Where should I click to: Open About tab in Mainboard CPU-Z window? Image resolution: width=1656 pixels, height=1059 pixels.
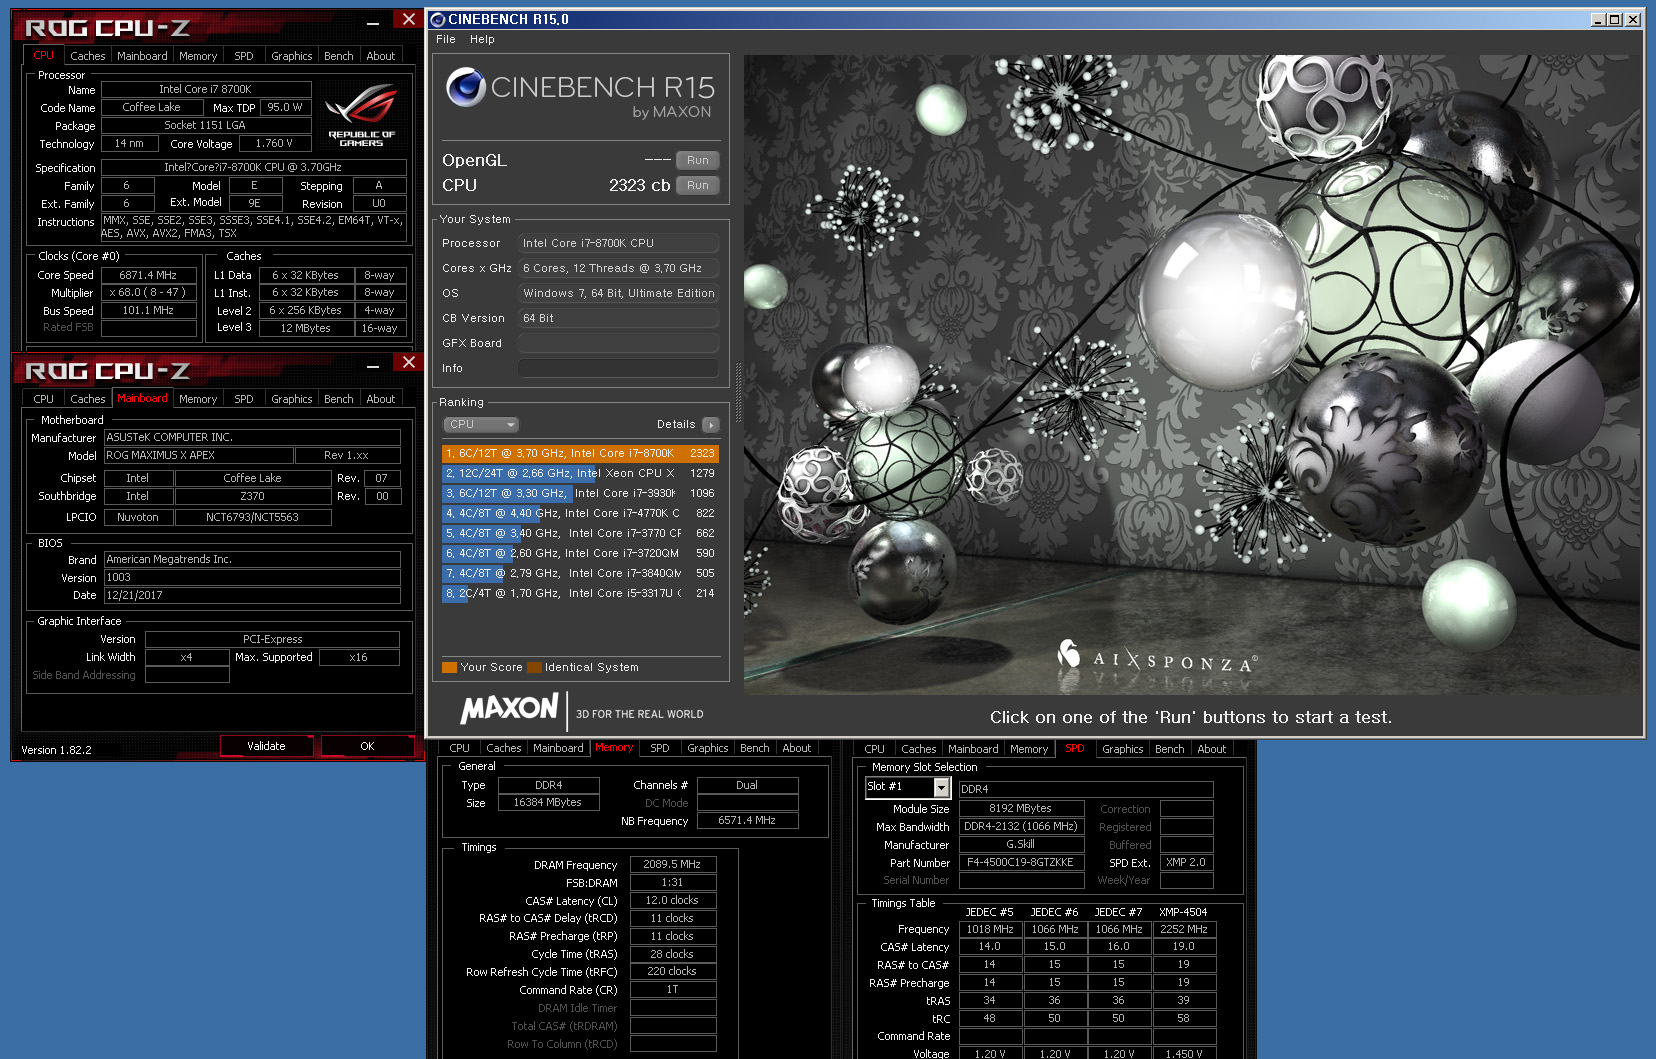pos(381,399)
